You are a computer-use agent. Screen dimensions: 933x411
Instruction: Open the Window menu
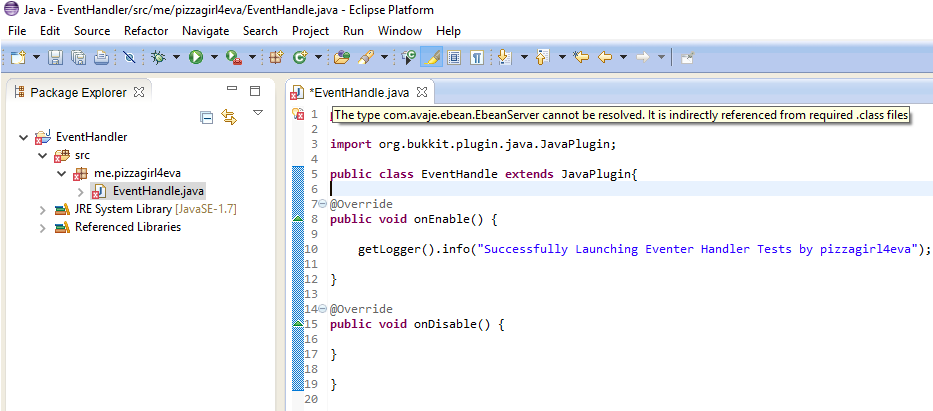(x=400, y=31)
